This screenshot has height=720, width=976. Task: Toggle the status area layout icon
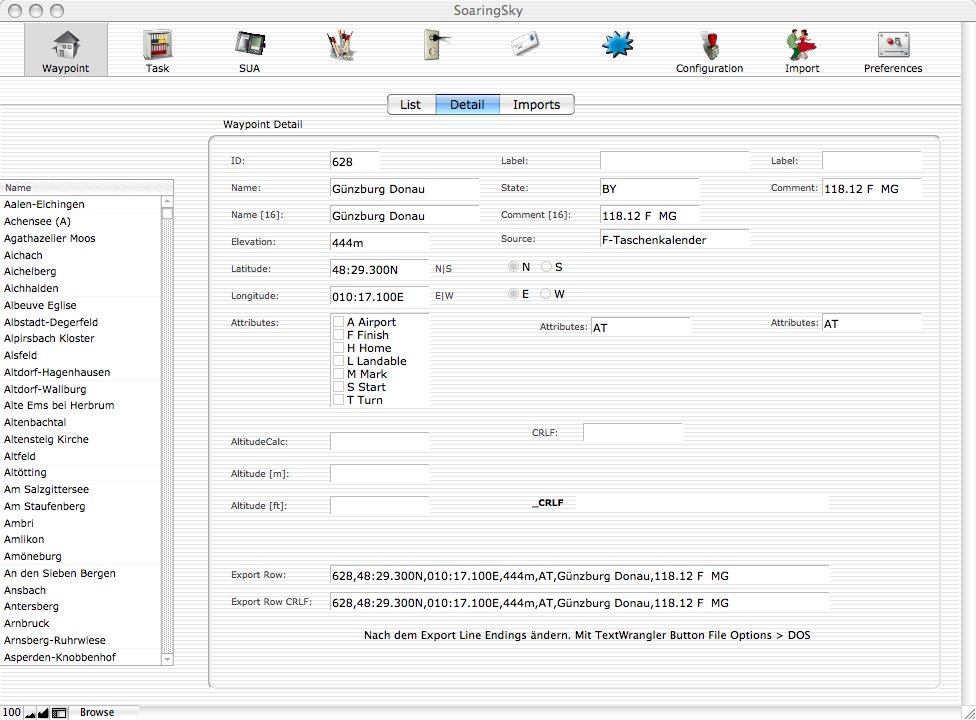tap(59, 713)
